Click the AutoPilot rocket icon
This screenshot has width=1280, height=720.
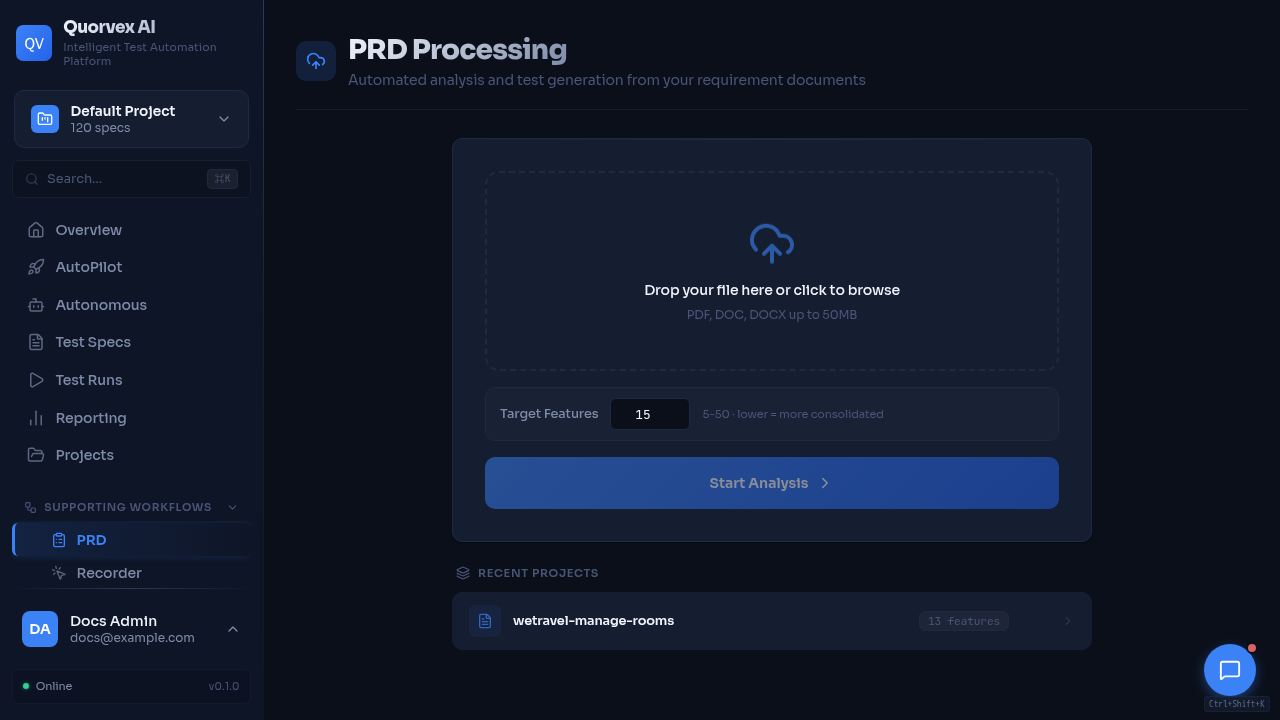click(x=36, y=267)
